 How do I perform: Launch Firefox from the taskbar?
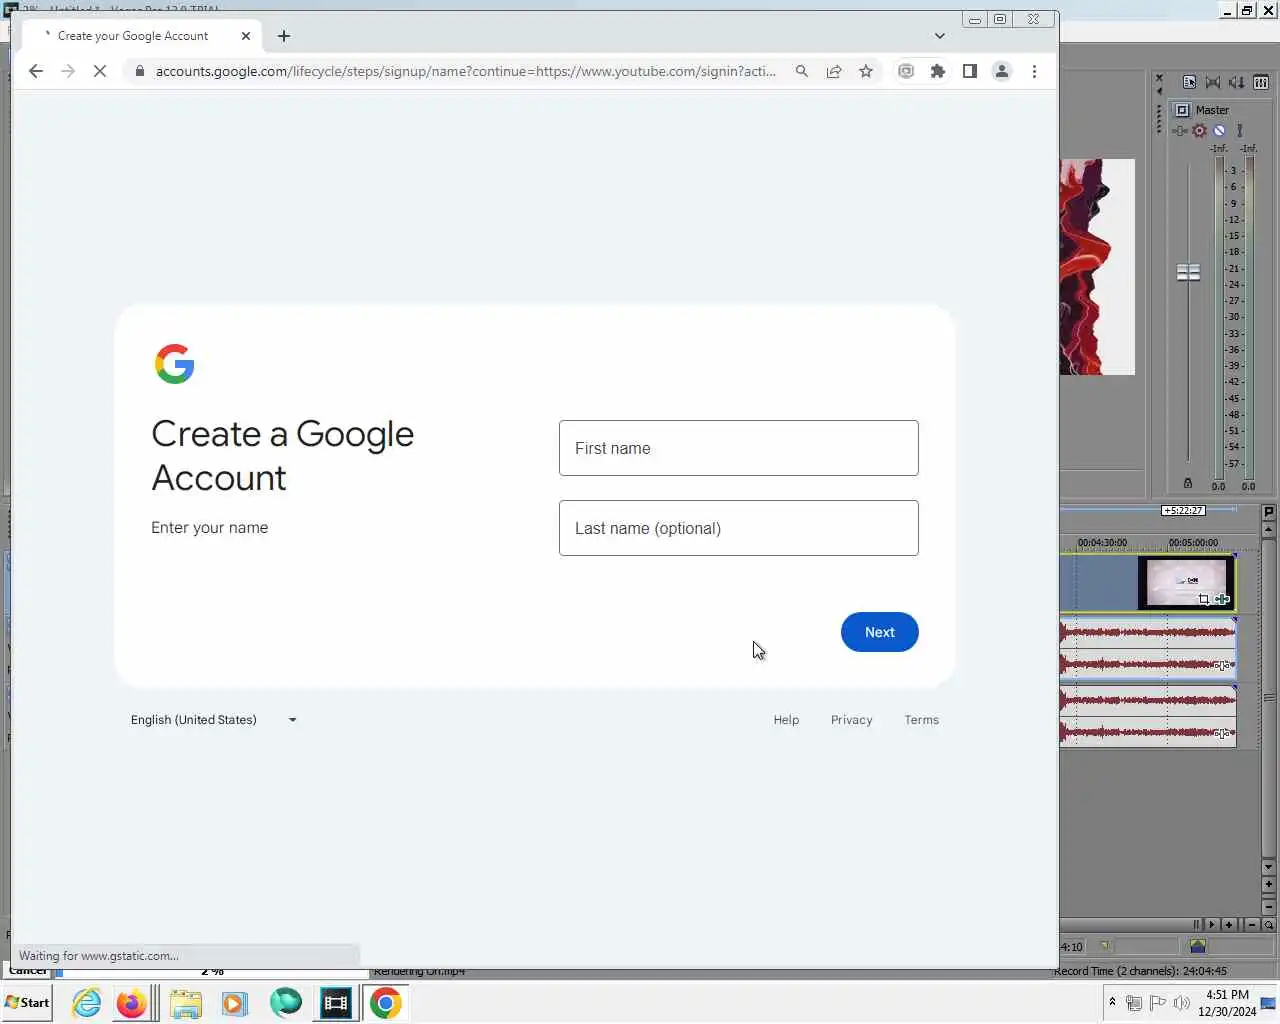click(x=131, y=1003)
